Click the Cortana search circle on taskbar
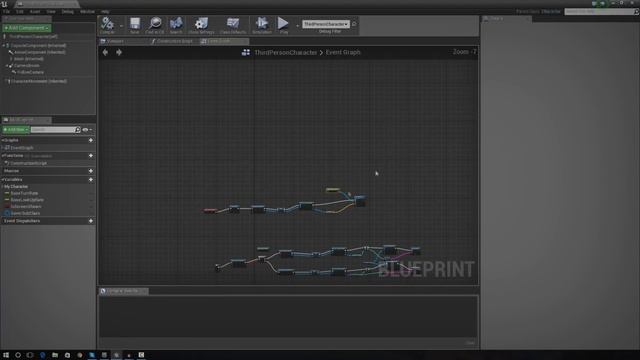 pyautogui.click(x=18, y=355)
